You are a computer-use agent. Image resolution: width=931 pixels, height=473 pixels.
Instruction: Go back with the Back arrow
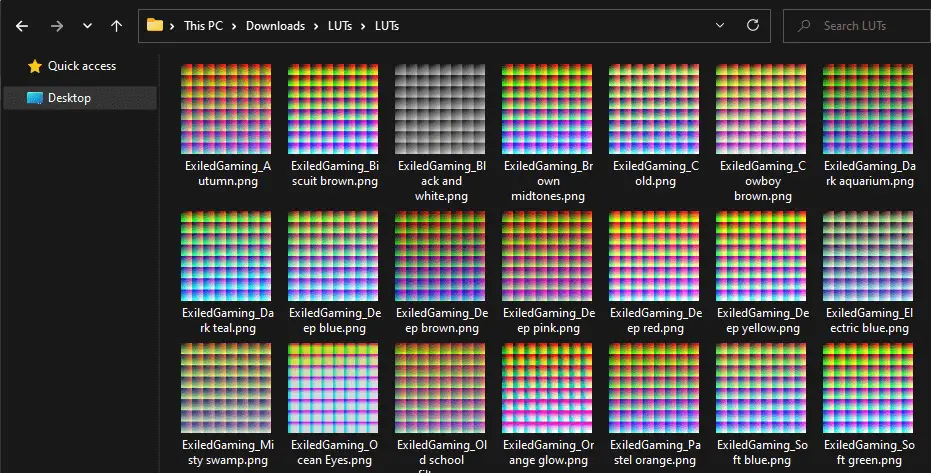tap(22, 26)
